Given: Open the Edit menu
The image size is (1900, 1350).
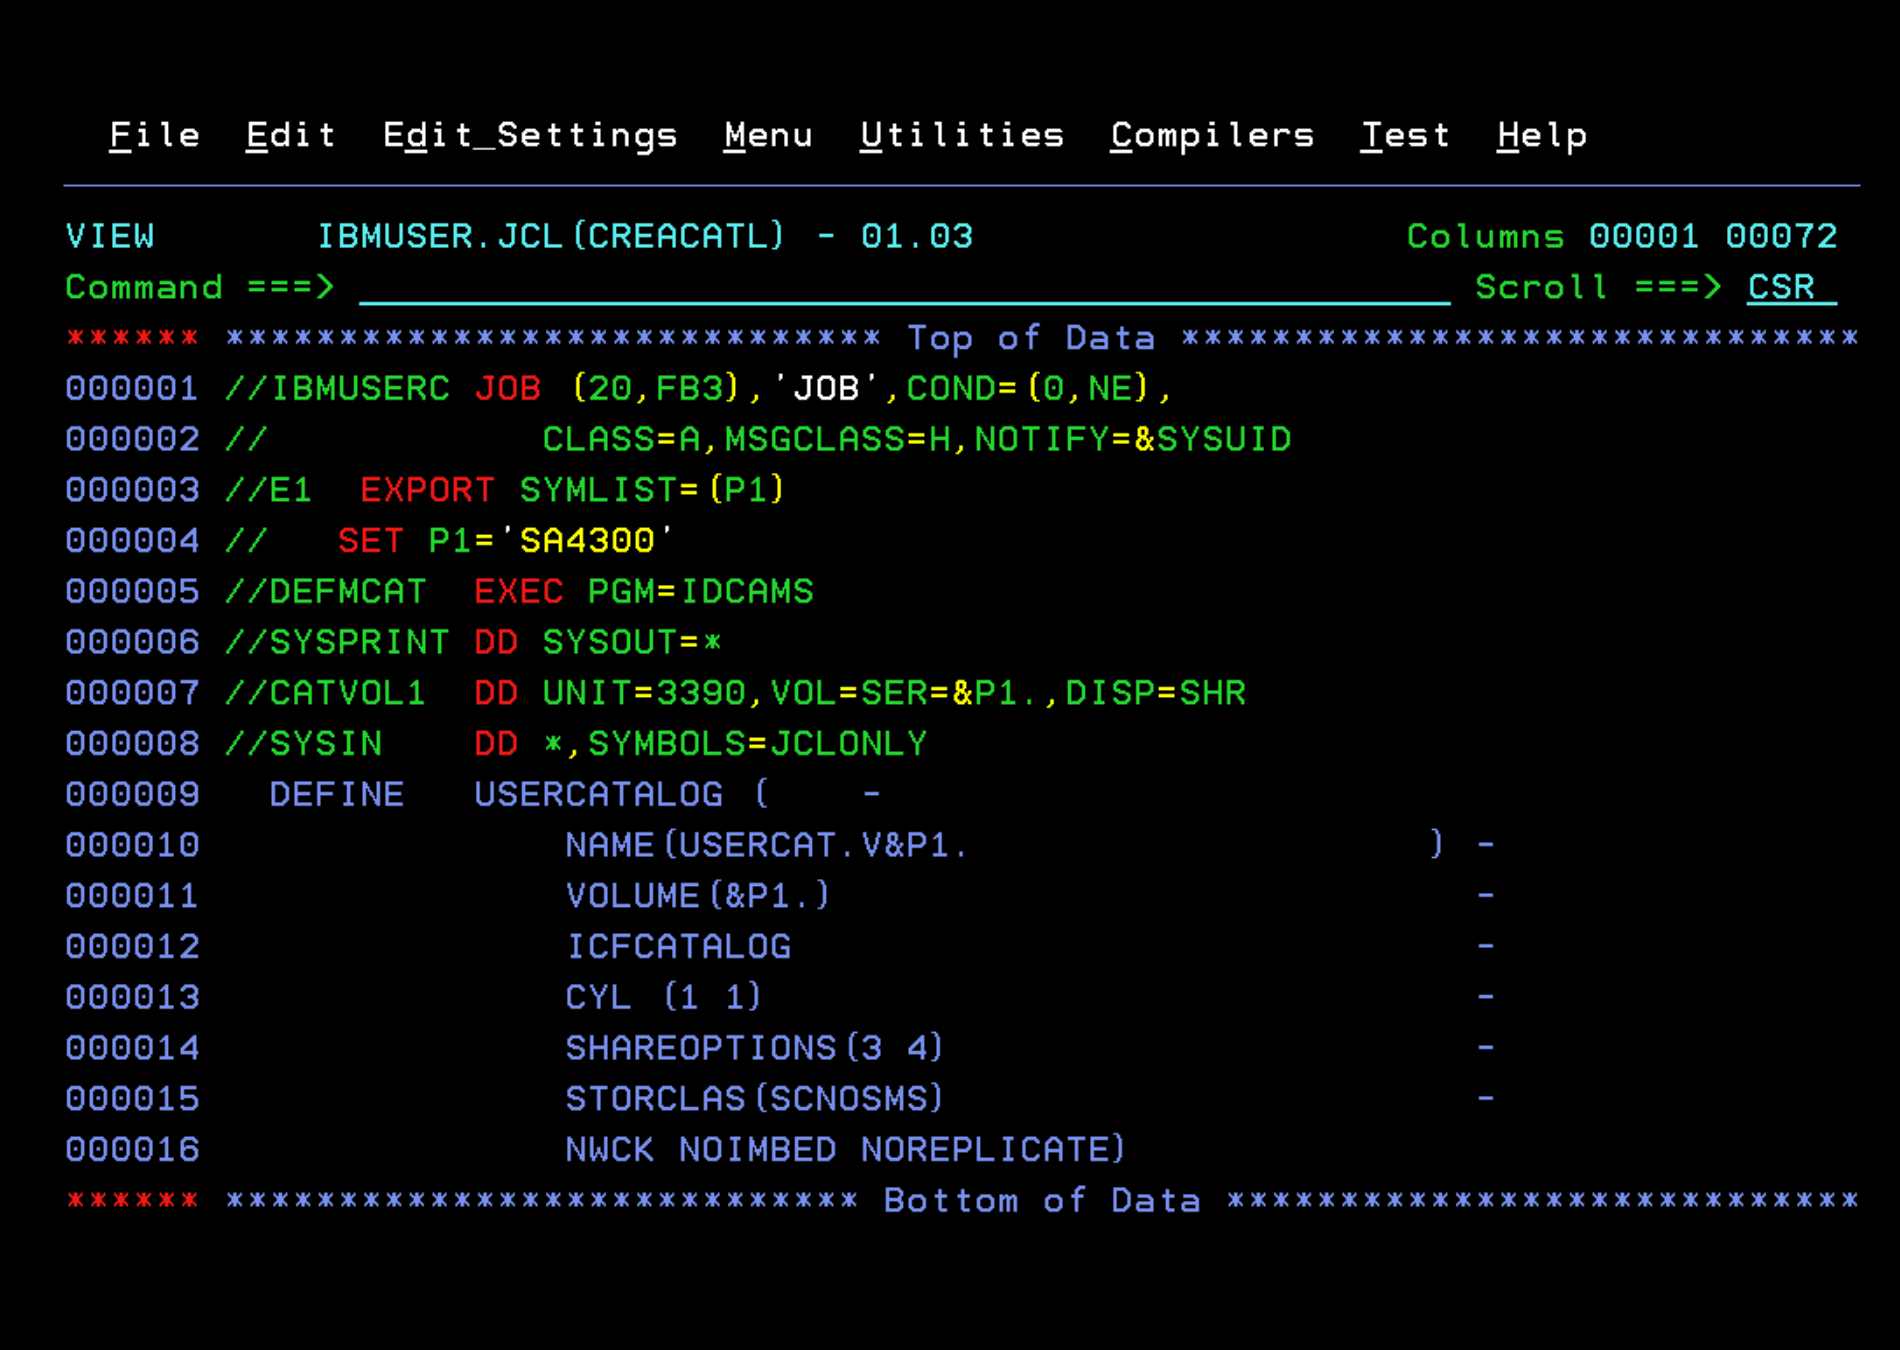Looking at the screenshot, I should coord(289,135).
